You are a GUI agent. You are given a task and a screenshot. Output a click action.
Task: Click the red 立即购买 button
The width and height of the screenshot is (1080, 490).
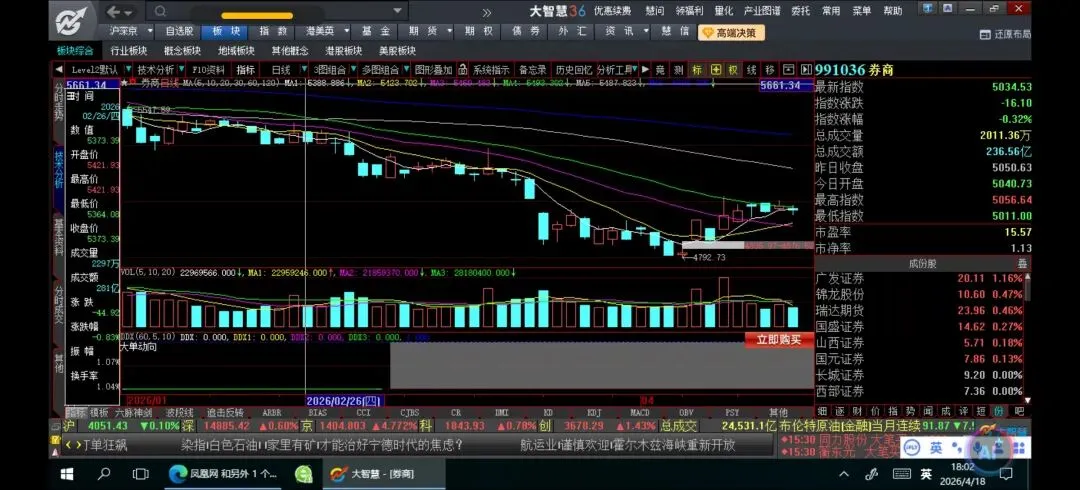coord(779,340)
